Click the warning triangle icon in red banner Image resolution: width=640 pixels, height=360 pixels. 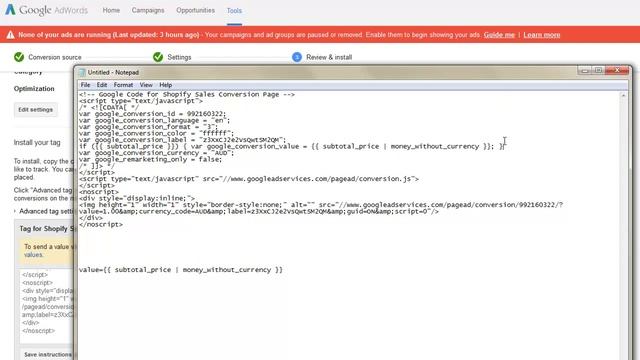point(10,35)
